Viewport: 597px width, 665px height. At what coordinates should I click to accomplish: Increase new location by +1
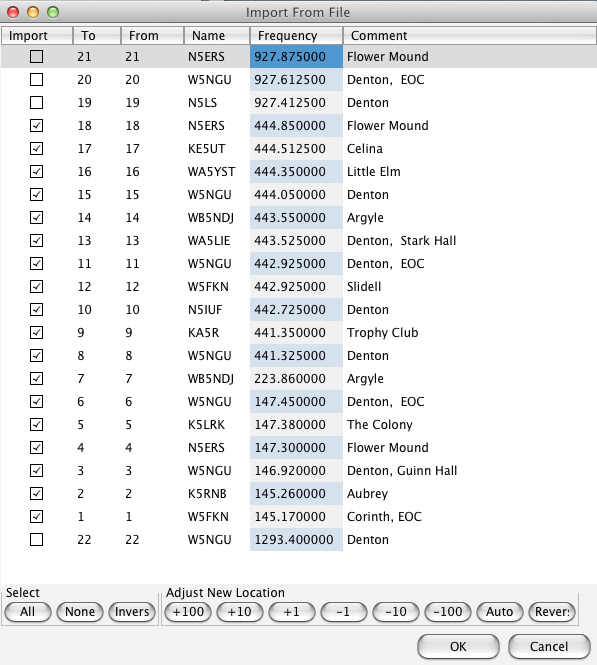(292, 612)
